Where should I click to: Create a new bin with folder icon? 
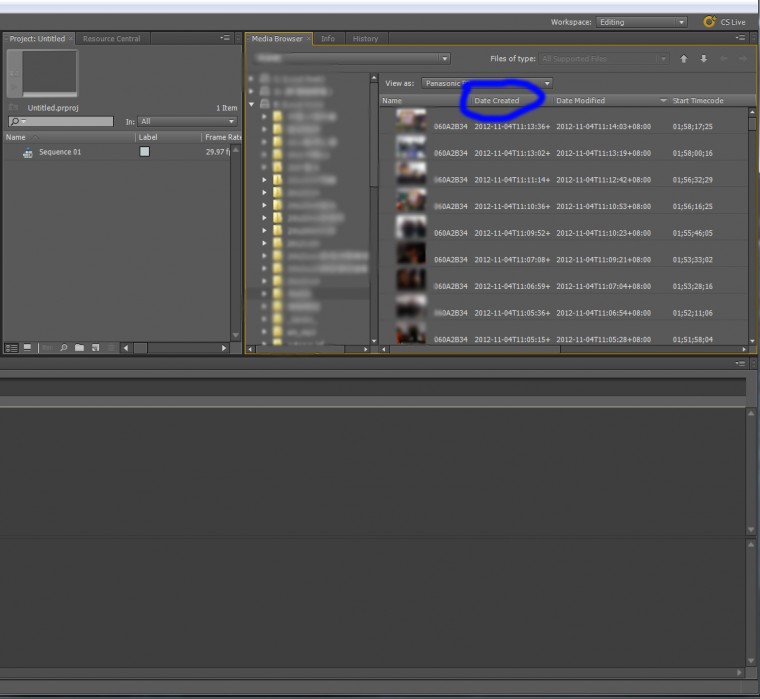point(79,348)
